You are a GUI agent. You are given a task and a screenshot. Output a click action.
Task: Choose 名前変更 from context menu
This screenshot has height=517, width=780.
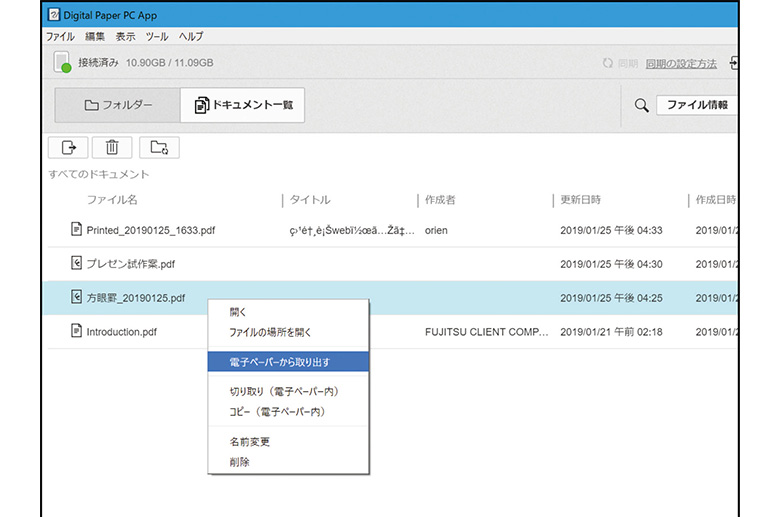pyautogui.click(x=249, y=441)
